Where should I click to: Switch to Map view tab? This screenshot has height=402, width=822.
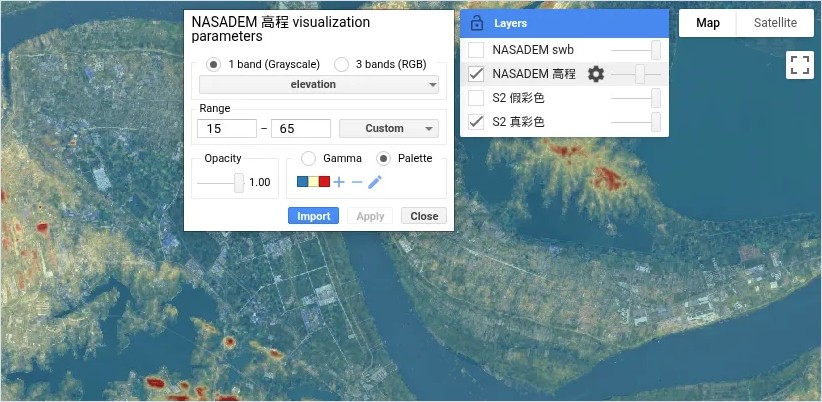pyautogui.click(x=708, y=23)
